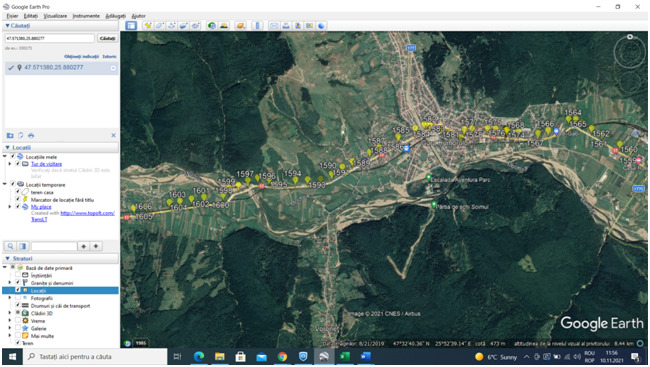Select the Add Path tool in toolbar
The width and height of the screenshot is (650, 367).
(x=172, y=26)
